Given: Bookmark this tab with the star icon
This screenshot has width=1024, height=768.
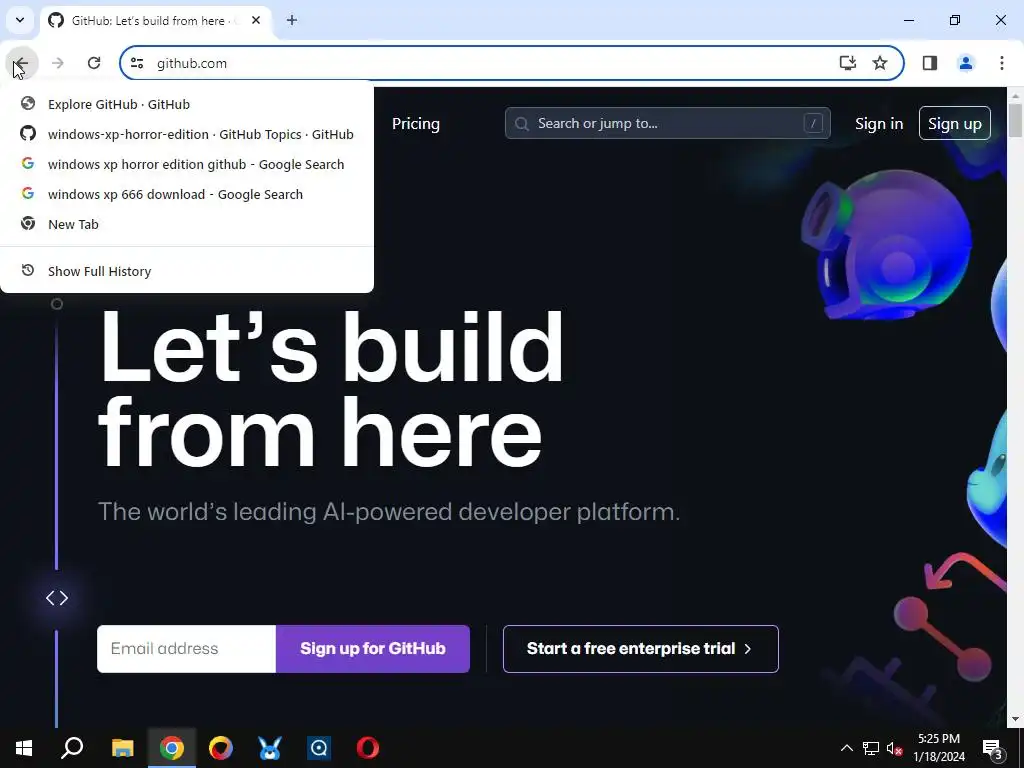Looking at the screenshot, I should click(880, 63).
